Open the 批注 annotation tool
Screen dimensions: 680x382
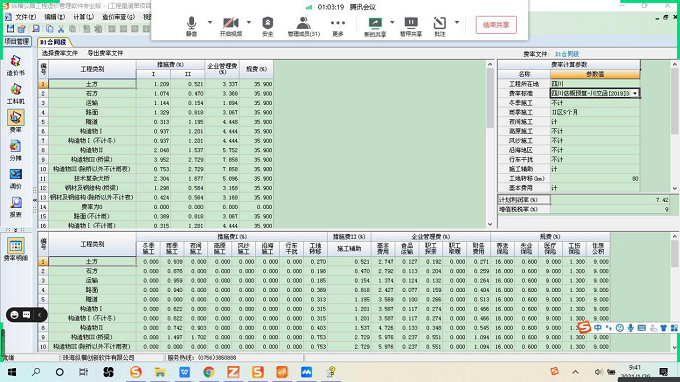pyautogui.click(x=440, y=26)
